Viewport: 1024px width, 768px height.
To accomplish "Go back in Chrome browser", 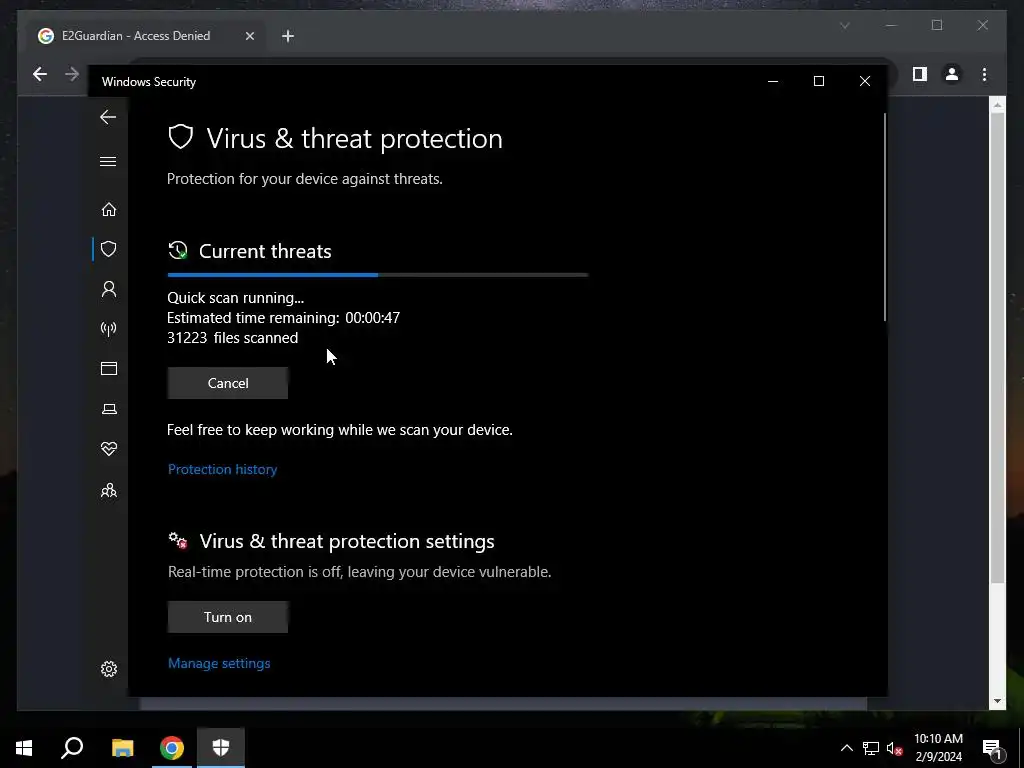I will (40, 74).
